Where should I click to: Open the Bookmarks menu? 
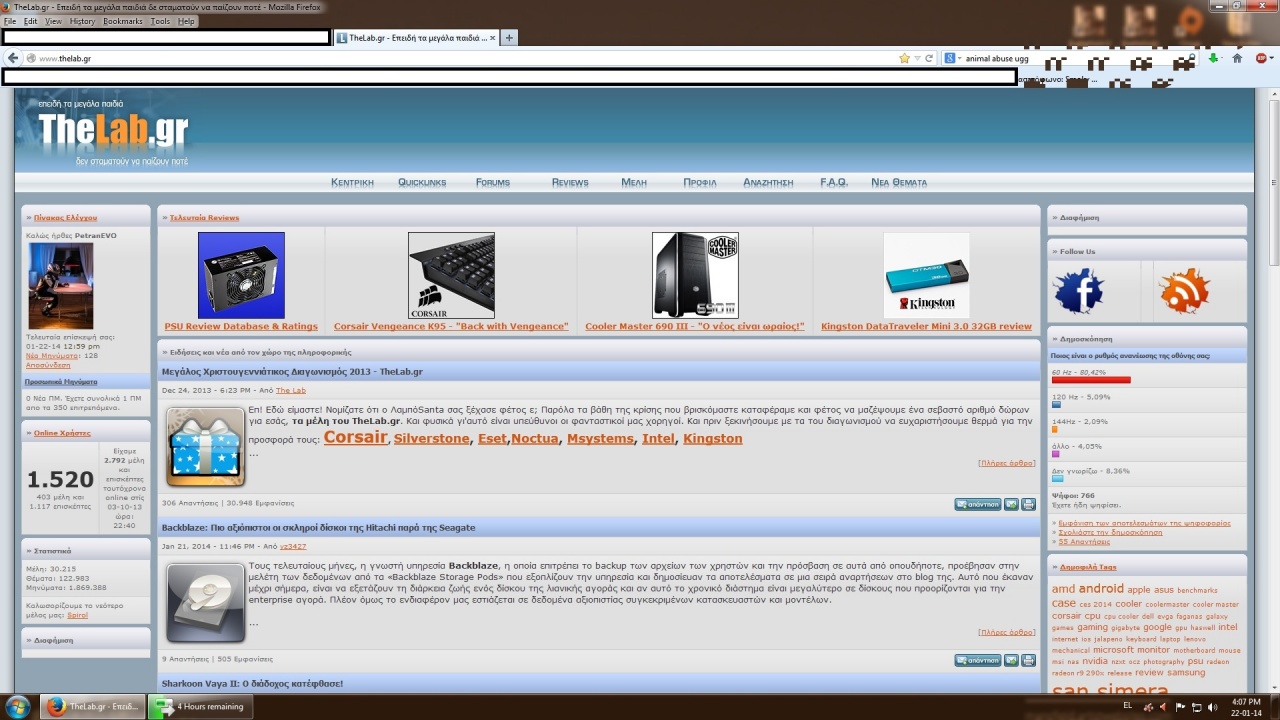point(123,21)
